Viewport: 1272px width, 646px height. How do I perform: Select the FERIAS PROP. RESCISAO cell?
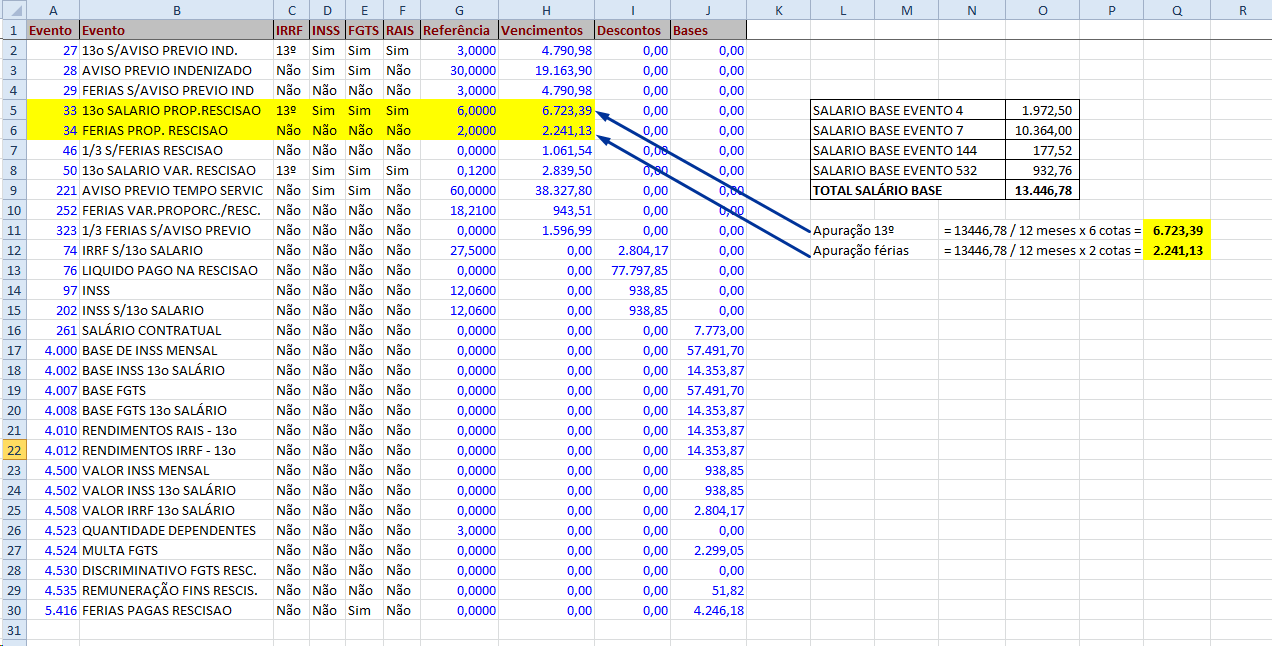point(176,130)
